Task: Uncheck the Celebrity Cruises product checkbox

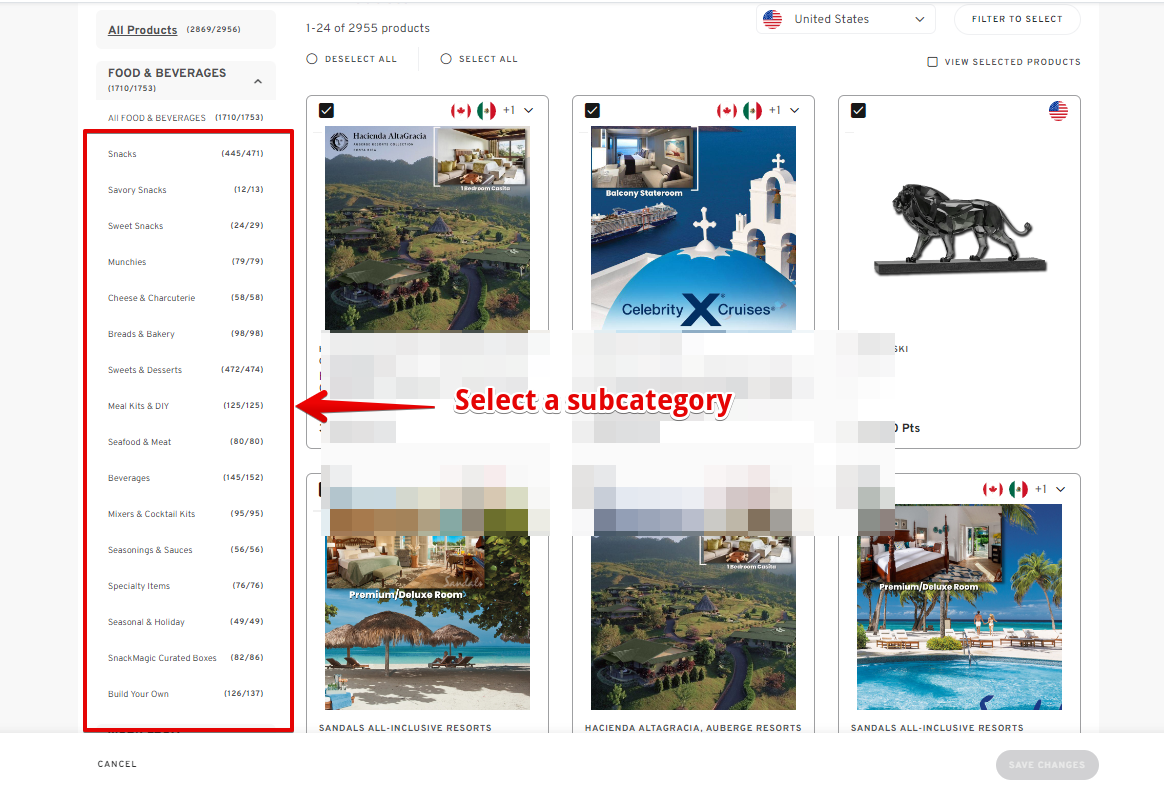Action: click(x=592, y=111)
